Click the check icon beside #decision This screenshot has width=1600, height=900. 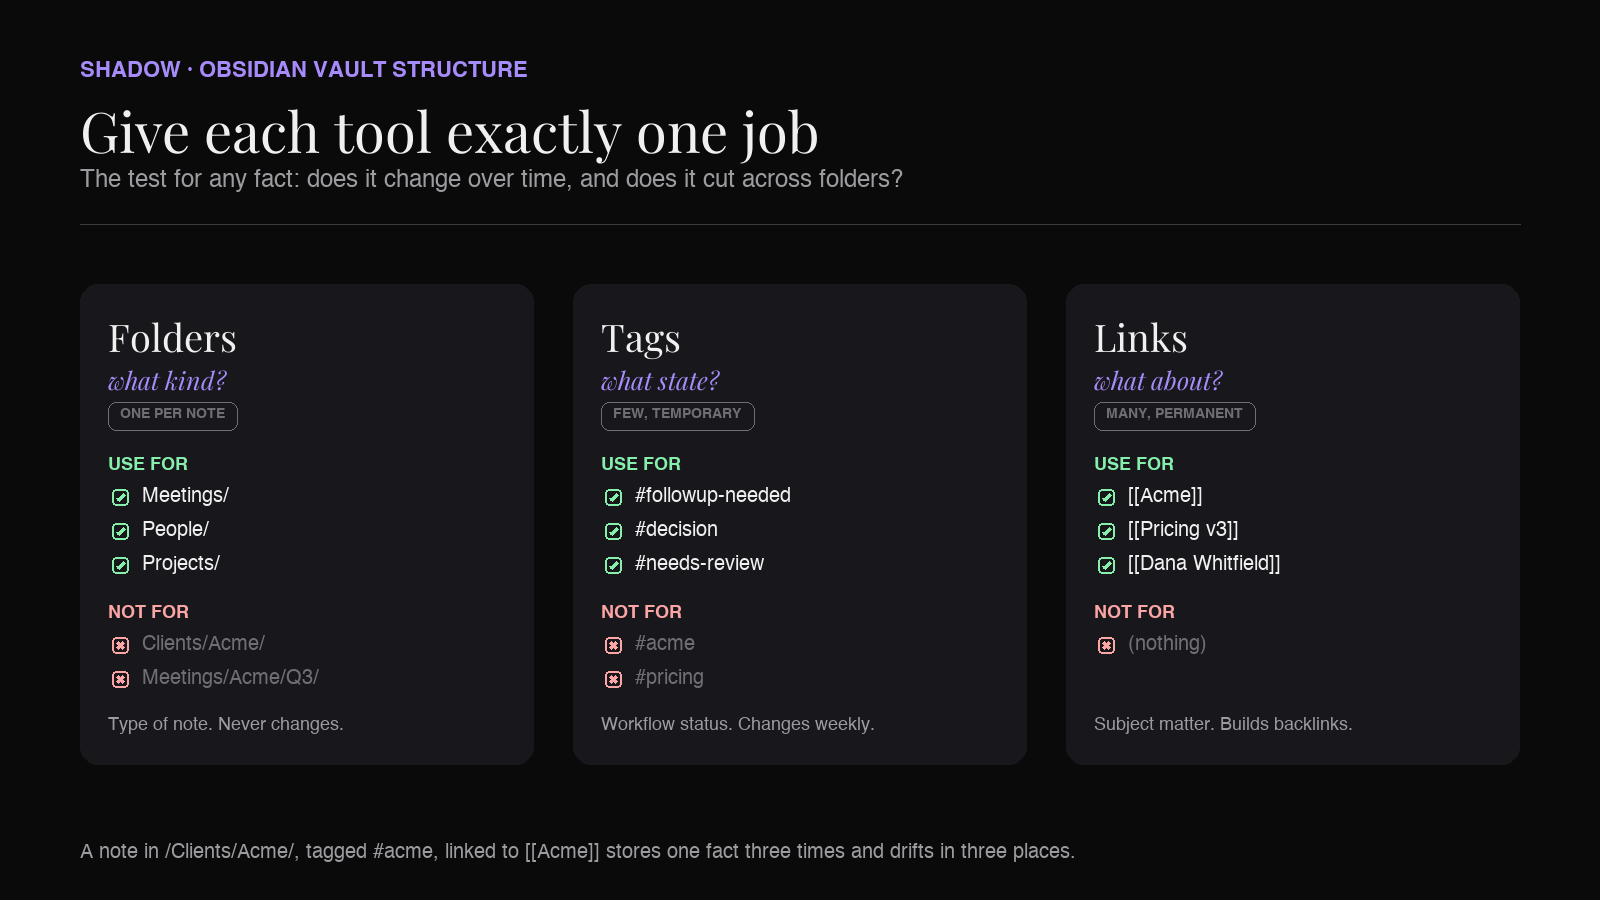click(x=614, y=531)
